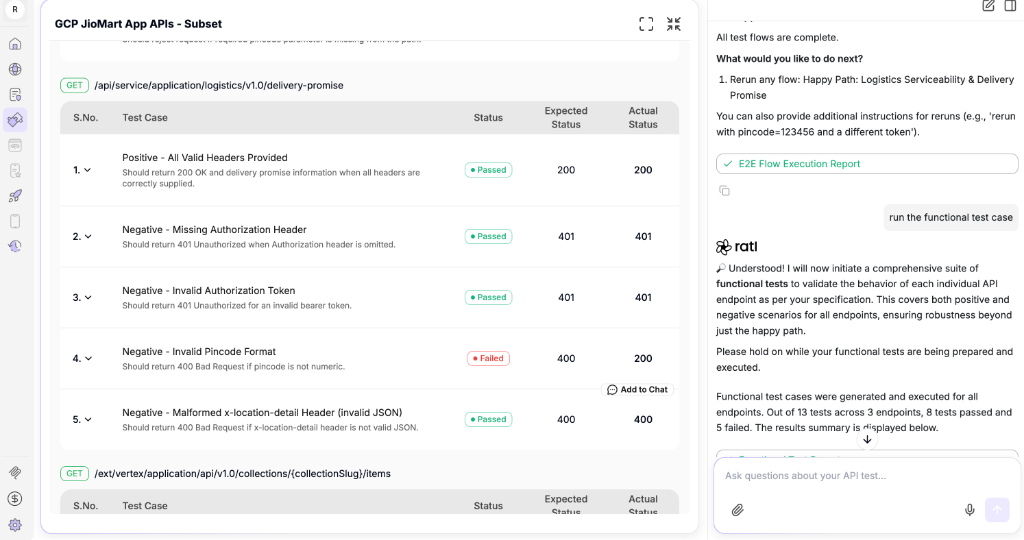Expand test case row 4 Invalid Pincode chevron
1024x540 pixels.
click(88, 358)
